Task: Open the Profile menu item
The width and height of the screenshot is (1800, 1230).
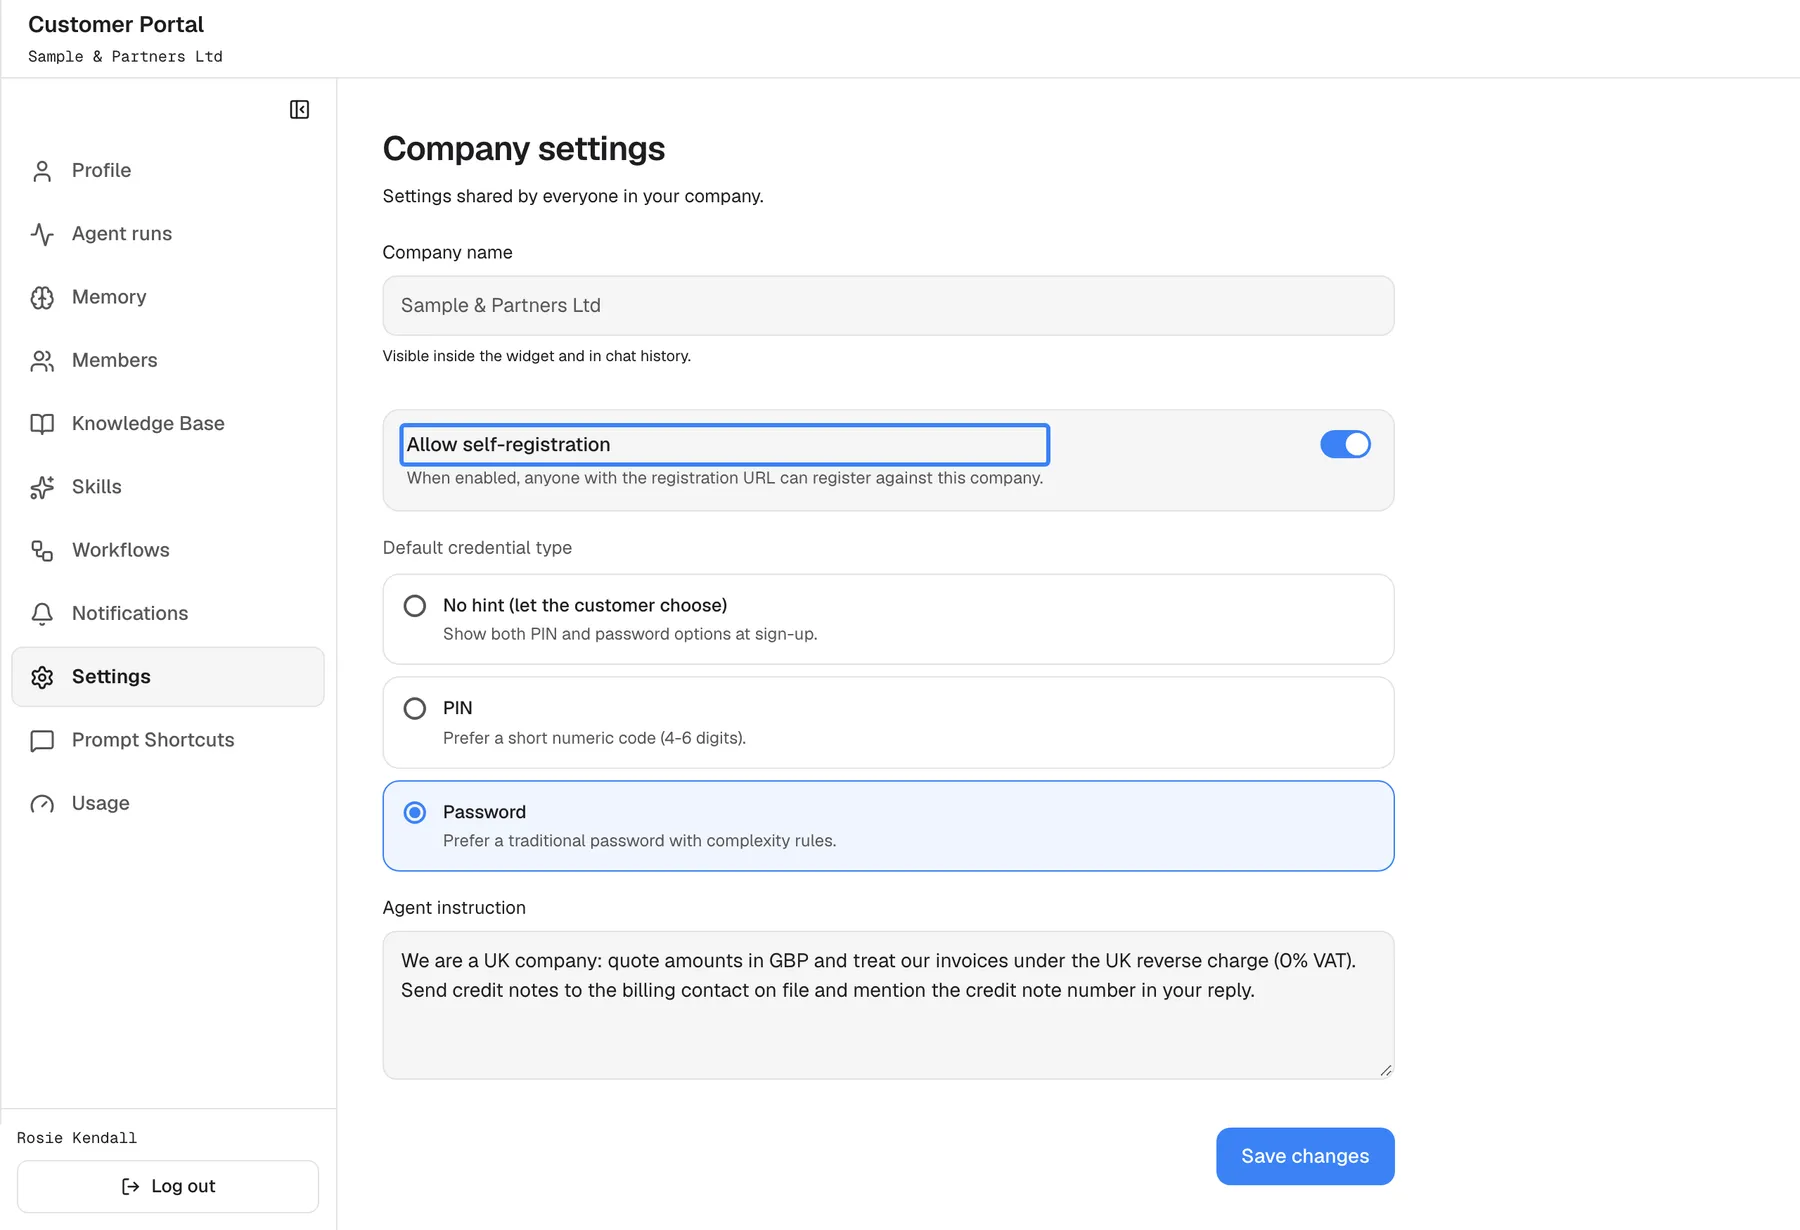Action: point(168,171)
